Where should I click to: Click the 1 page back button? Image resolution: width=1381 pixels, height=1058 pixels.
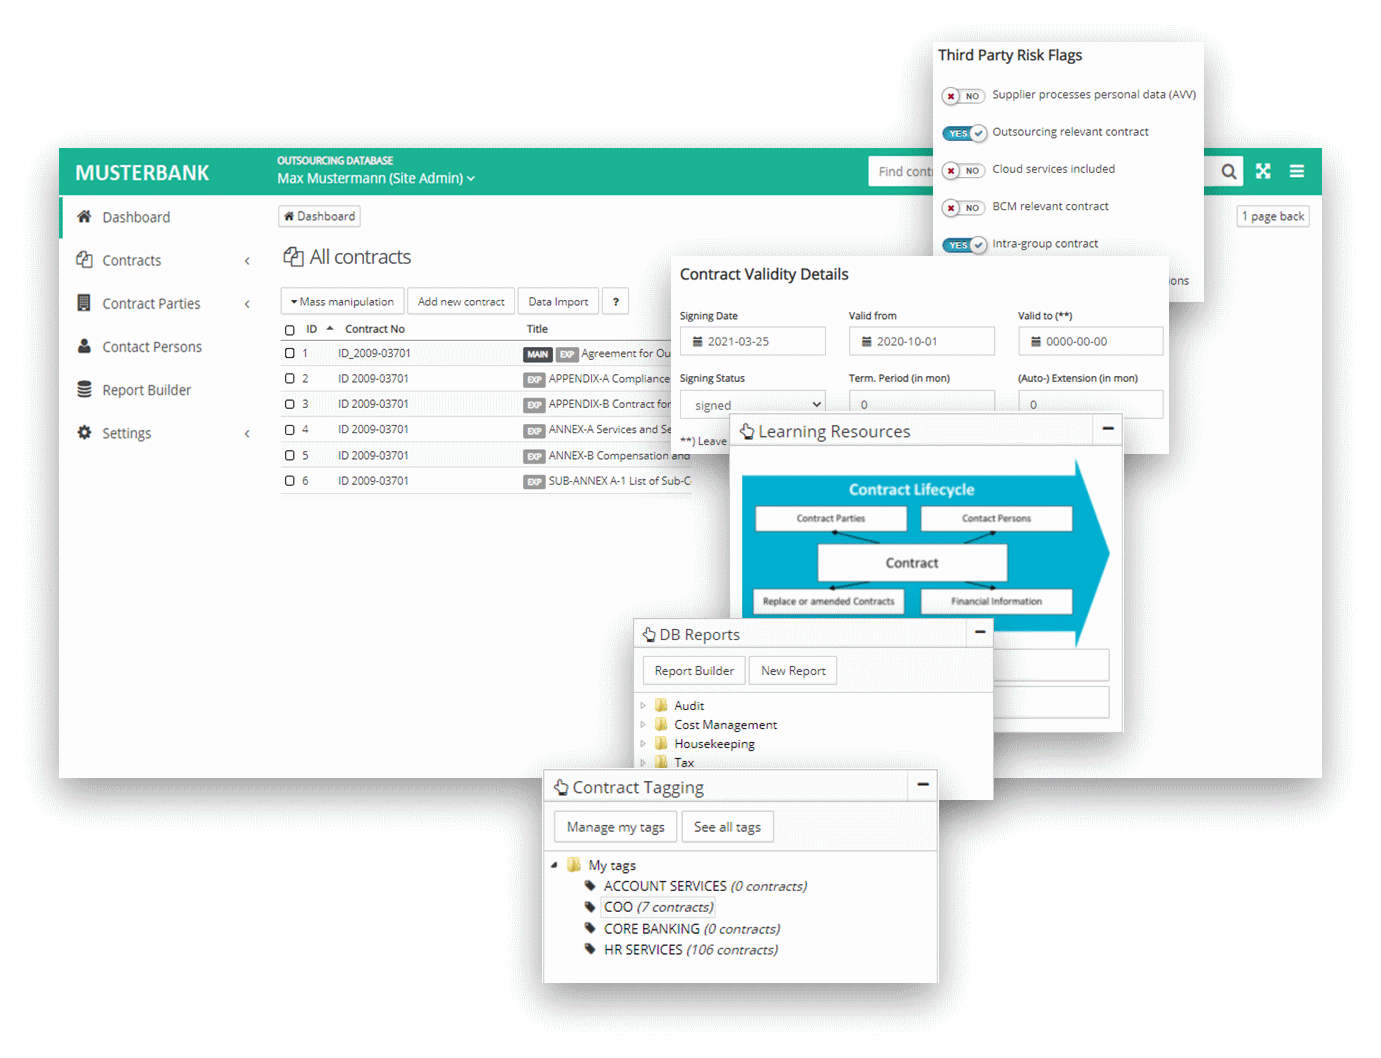click(1273, 216)
